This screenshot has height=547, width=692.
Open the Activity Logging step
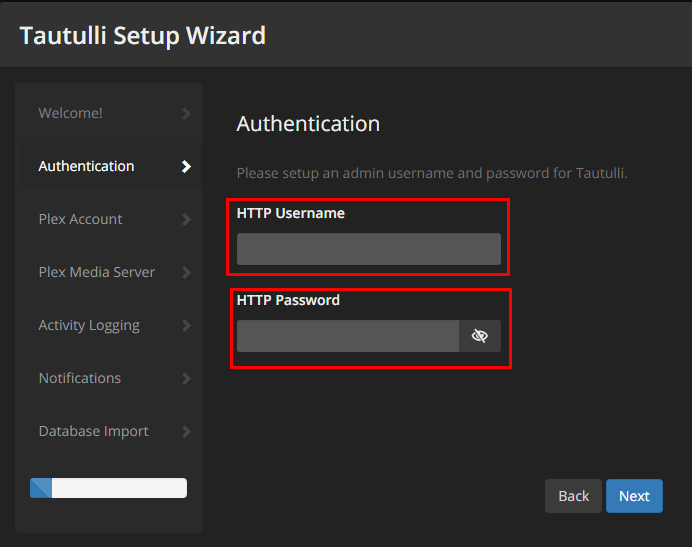pyautogui.click(x=109, y=325)
